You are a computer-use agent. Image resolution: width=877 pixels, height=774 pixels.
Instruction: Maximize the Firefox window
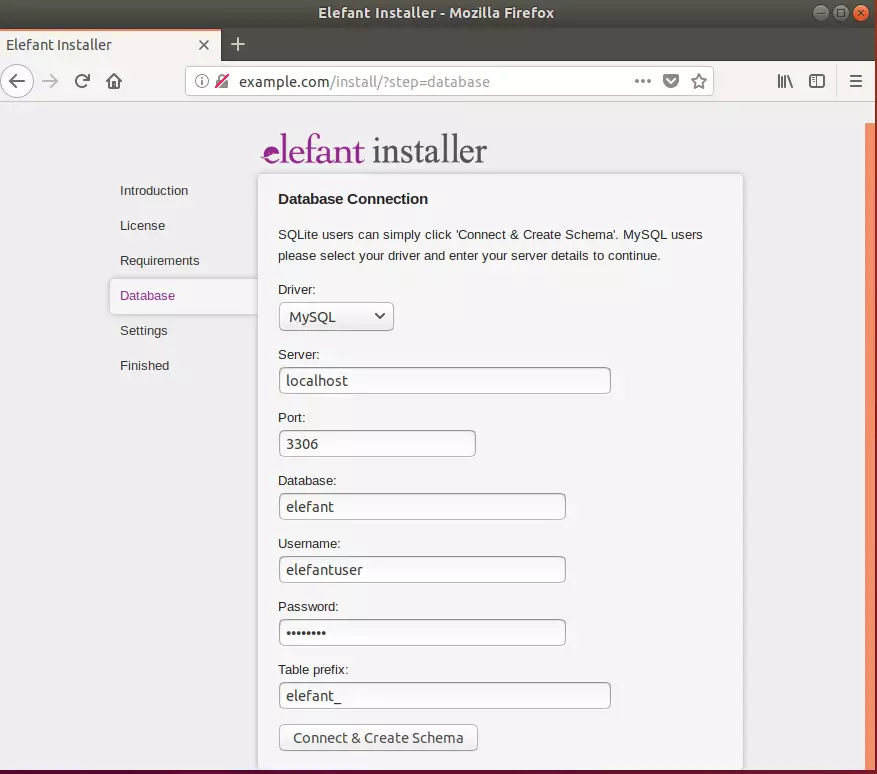tap(841, 12)
